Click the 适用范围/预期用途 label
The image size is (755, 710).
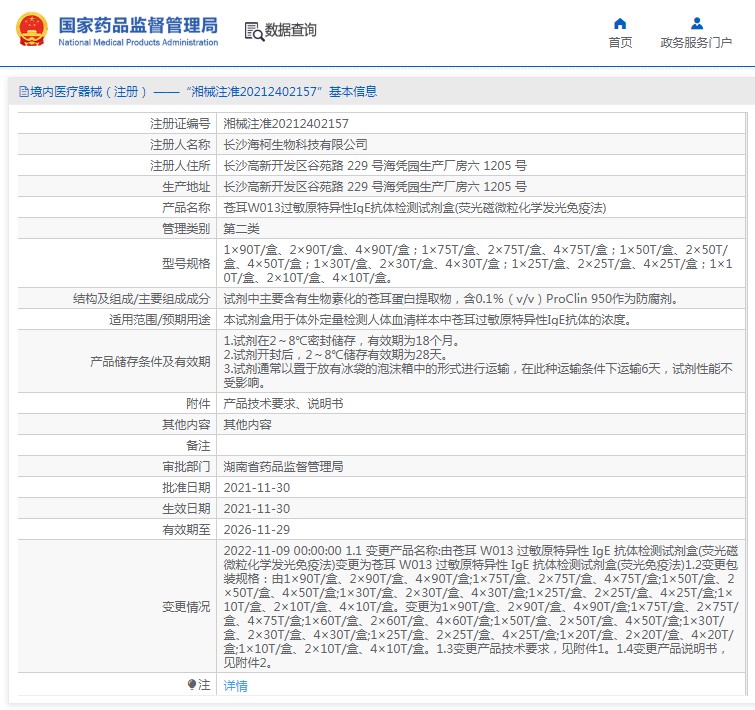tap(159, 320)
